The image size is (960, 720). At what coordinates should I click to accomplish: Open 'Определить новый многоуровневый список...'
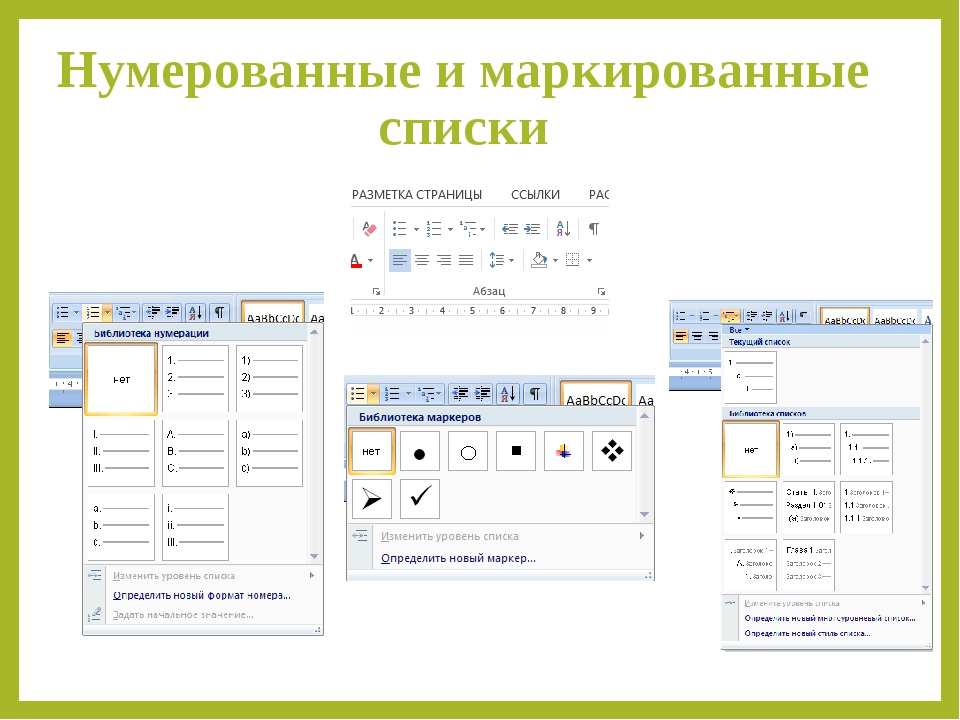pyautogui.click(x=830, y=618)
